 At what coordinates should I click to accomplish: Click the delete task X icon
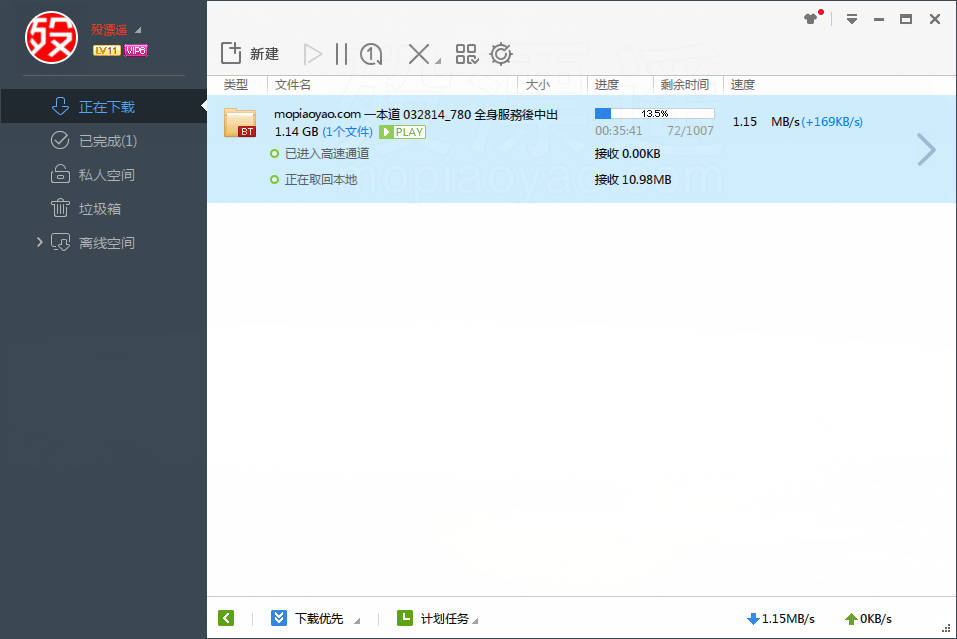point(418,54)
